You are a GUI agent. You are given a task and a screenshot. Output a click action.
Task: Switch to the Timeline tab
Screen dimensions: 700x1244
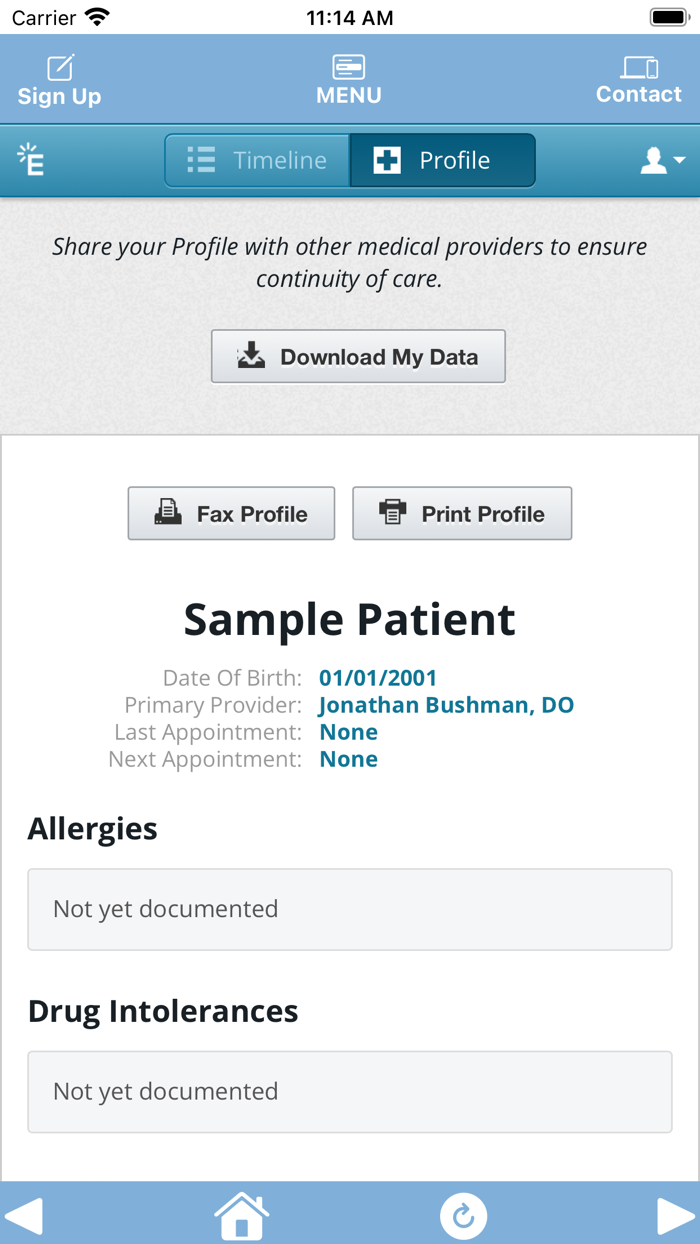(x=258, y=160)
